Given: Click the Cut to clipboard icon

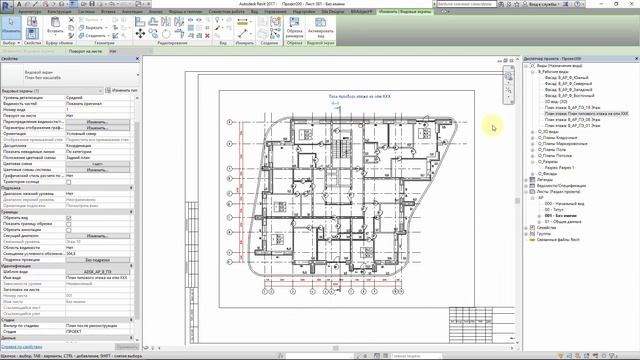Looking at the screenshot, I should [71, 20].
